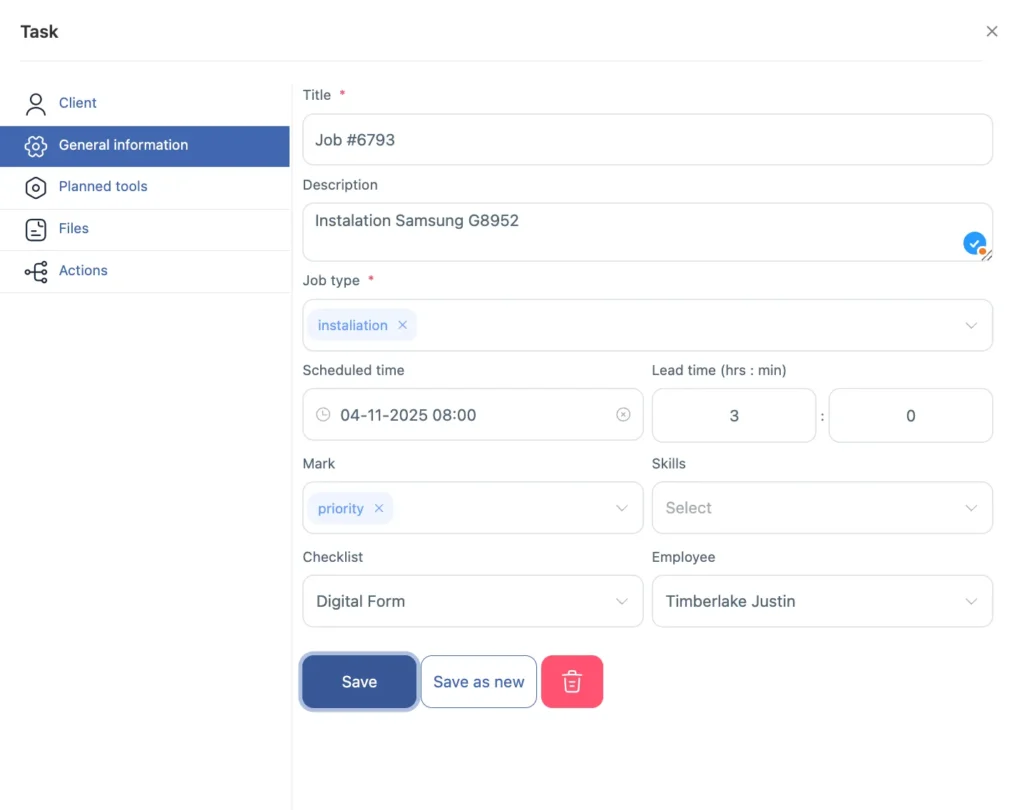Open the Employee dropdown showing Timberlake Justin

point(969,601)
